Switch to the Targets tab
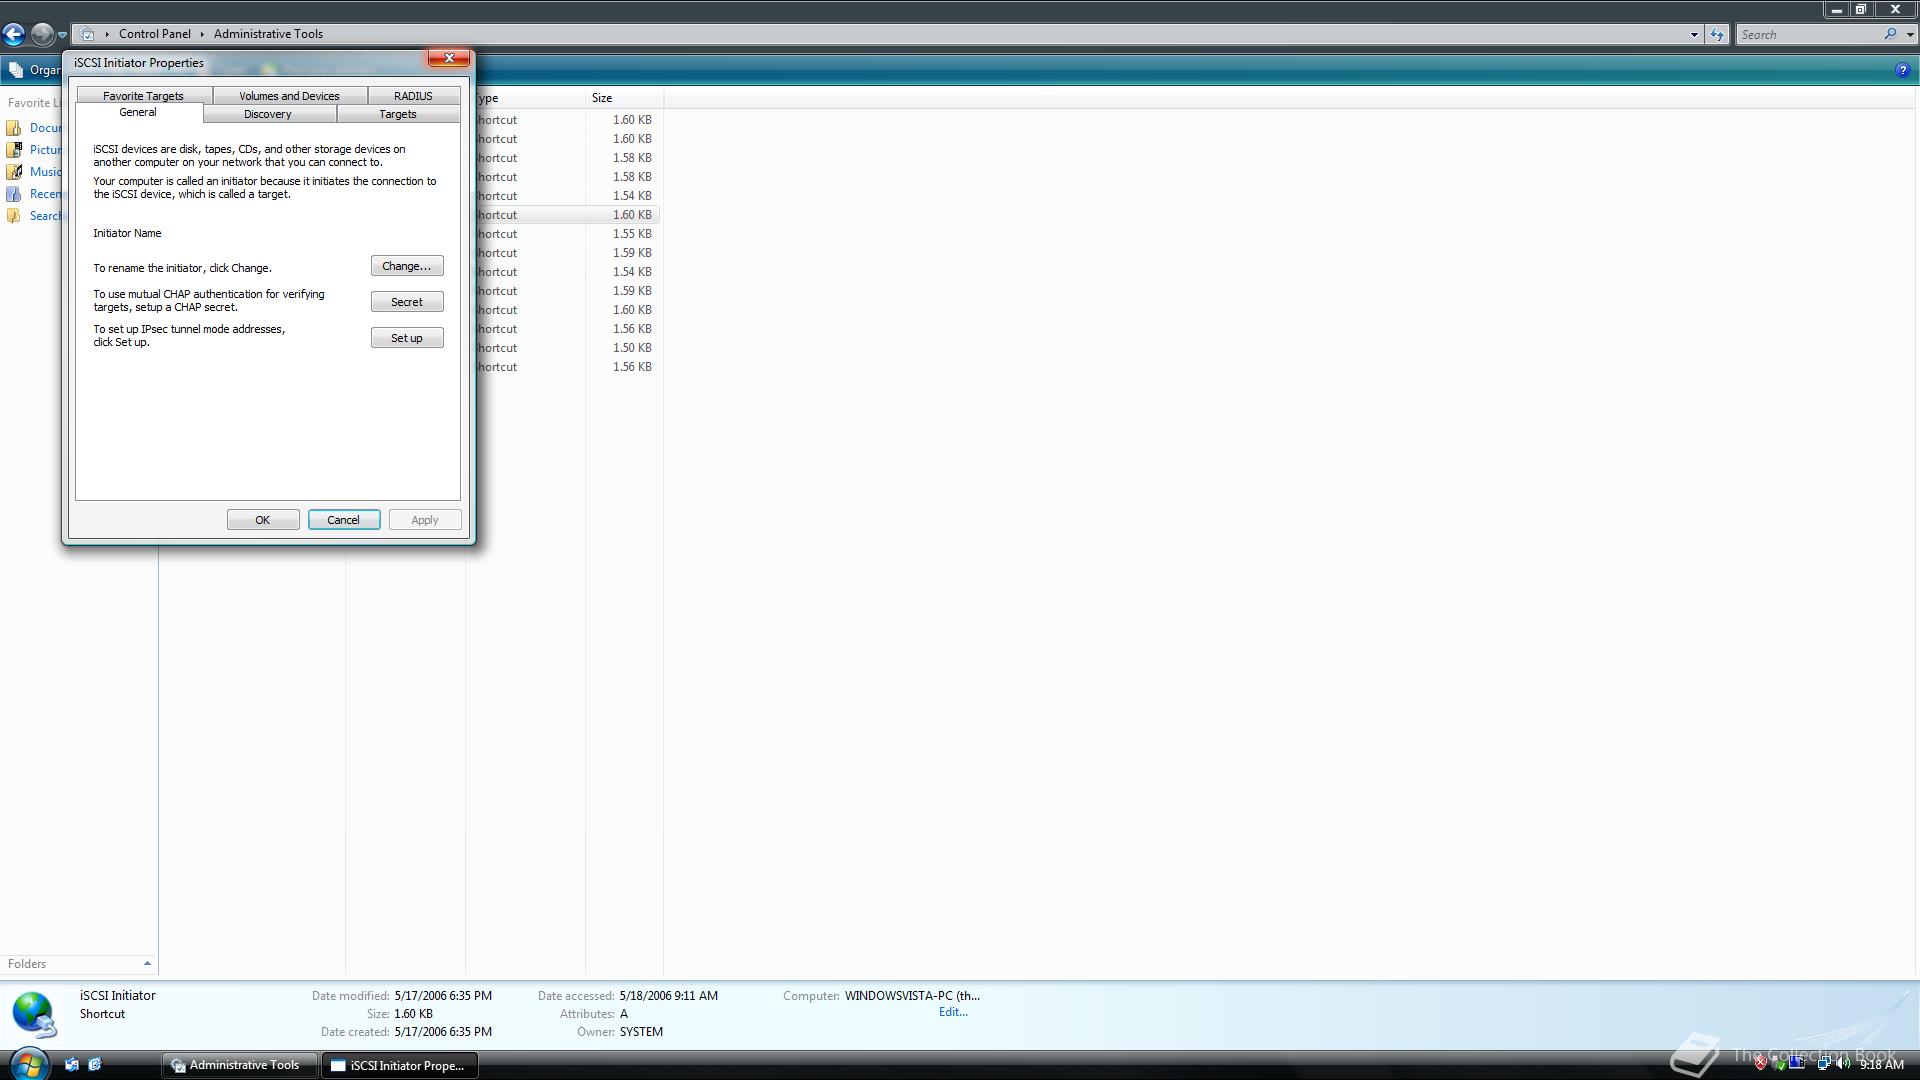The height and width of the screenshot is (1080, 1920). pos(398,114)
